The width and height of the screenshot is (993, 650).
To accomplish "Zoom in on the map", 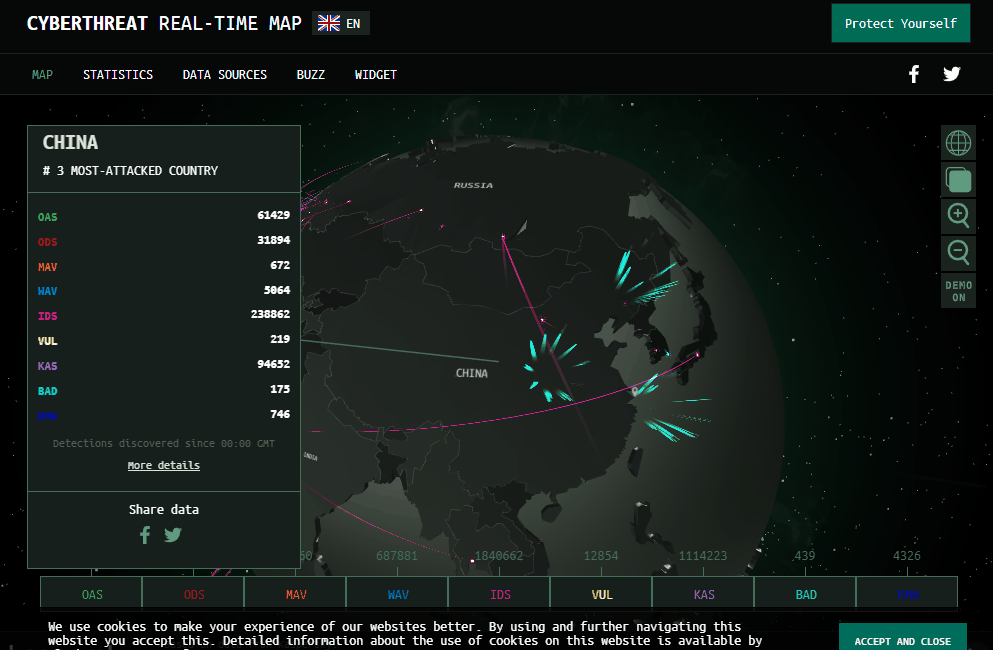I will pyautogui.click(x=958, y=215).
